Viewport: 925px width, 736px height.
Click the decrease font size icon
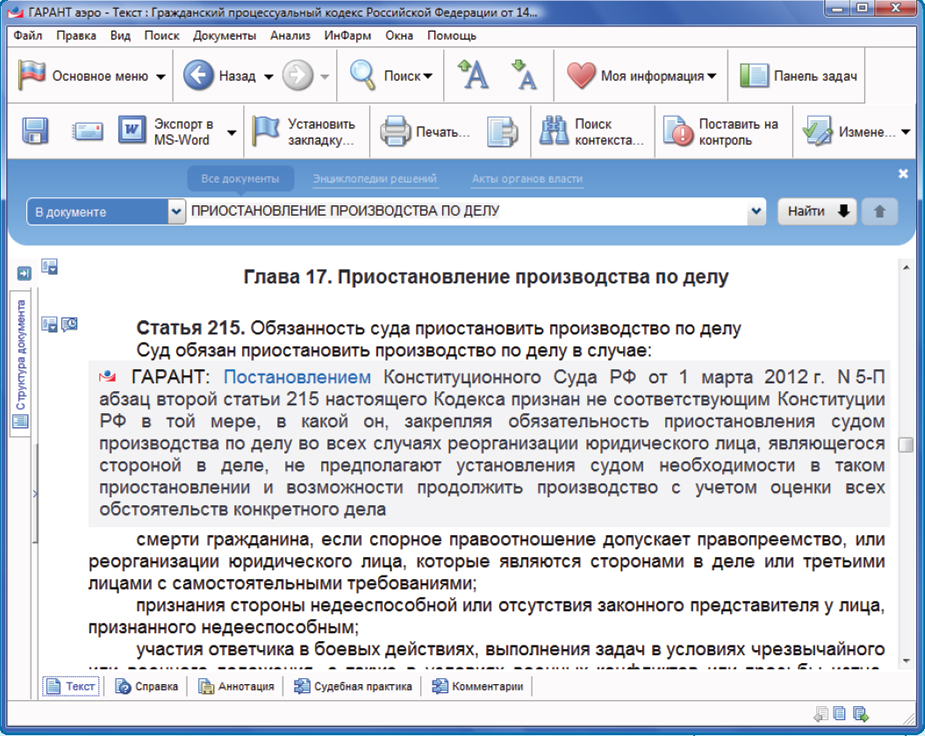(523, 75)
